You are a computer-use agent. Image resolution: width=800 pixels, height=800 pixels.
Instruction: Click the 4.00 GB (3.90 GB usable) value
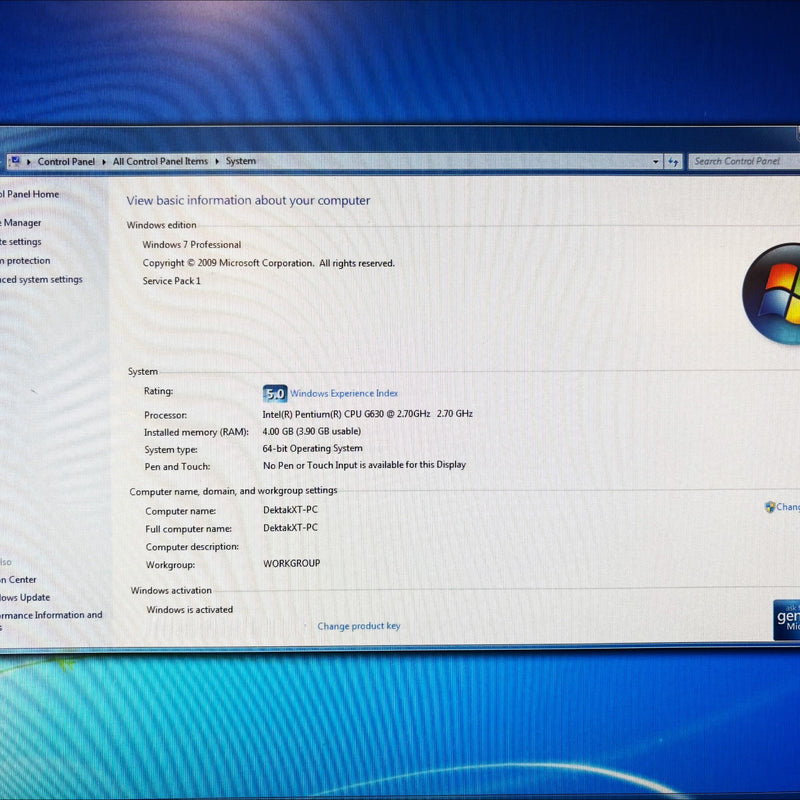pyautogui.click(x=312, y=431)
